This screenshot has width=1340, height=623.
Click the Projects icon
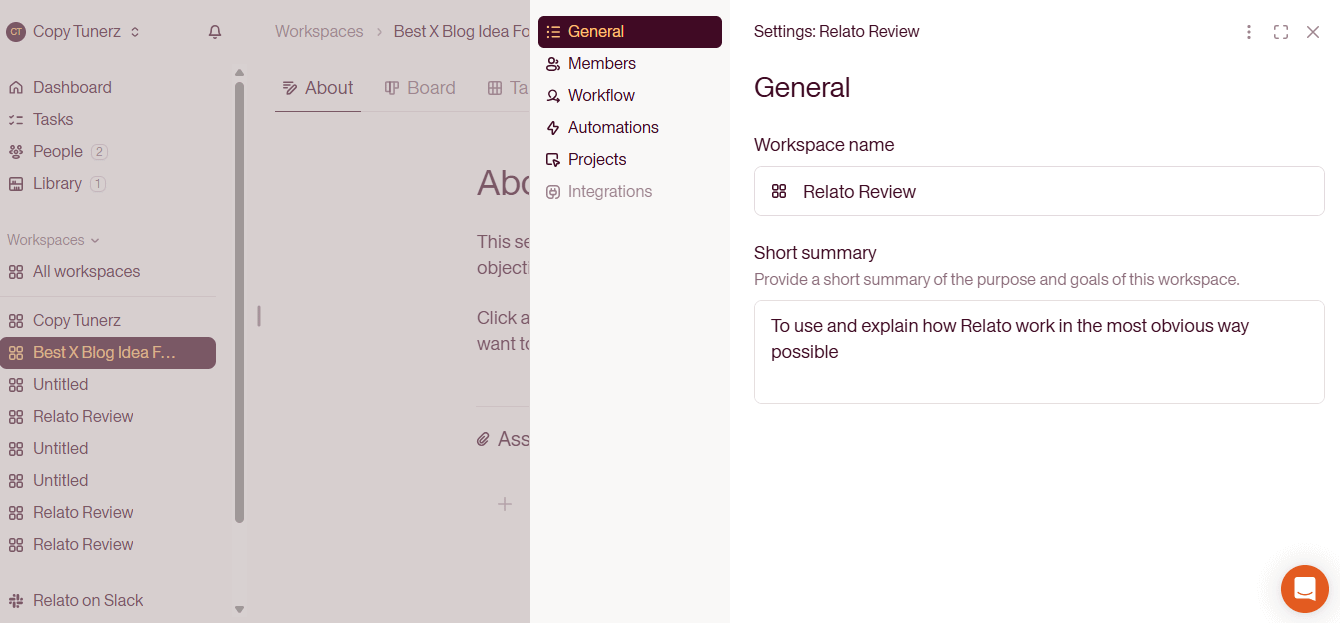553,160
